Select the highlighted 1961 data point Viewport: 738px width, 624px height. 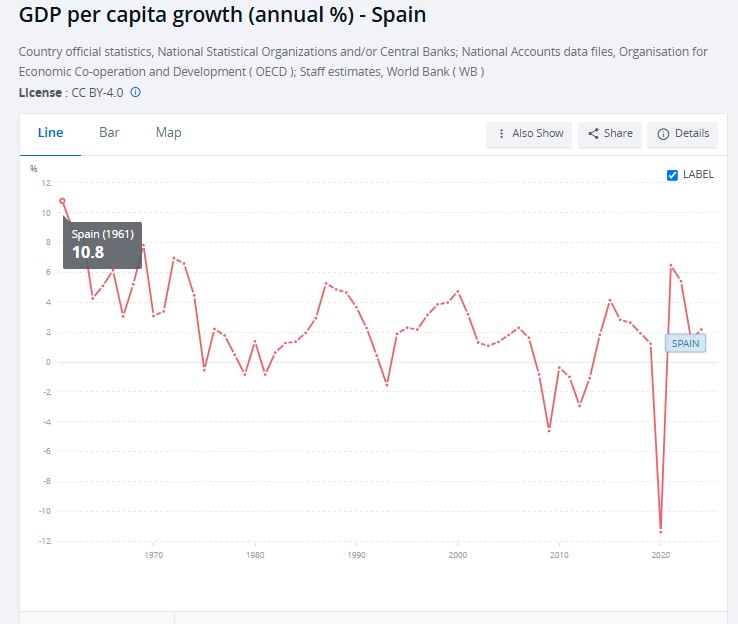(62, 201)
